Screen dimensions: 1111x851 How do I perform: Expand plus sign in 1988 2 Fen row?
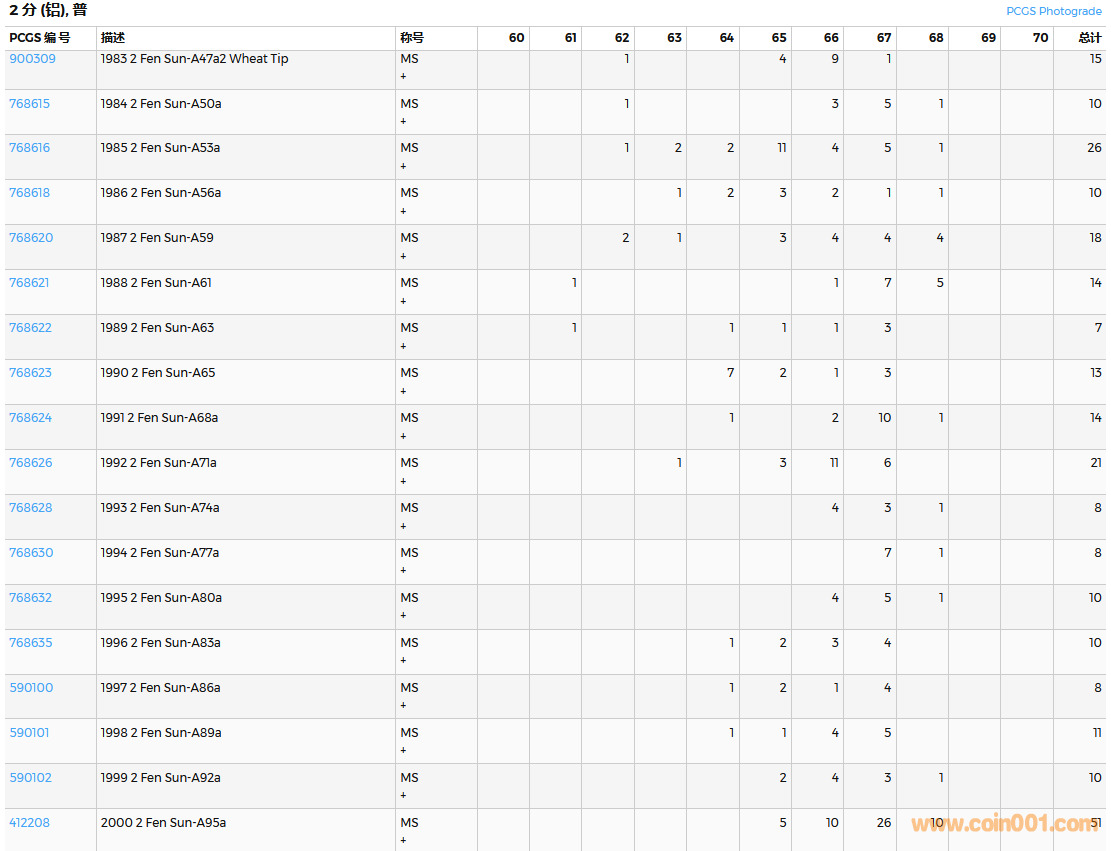coord(404,301)
